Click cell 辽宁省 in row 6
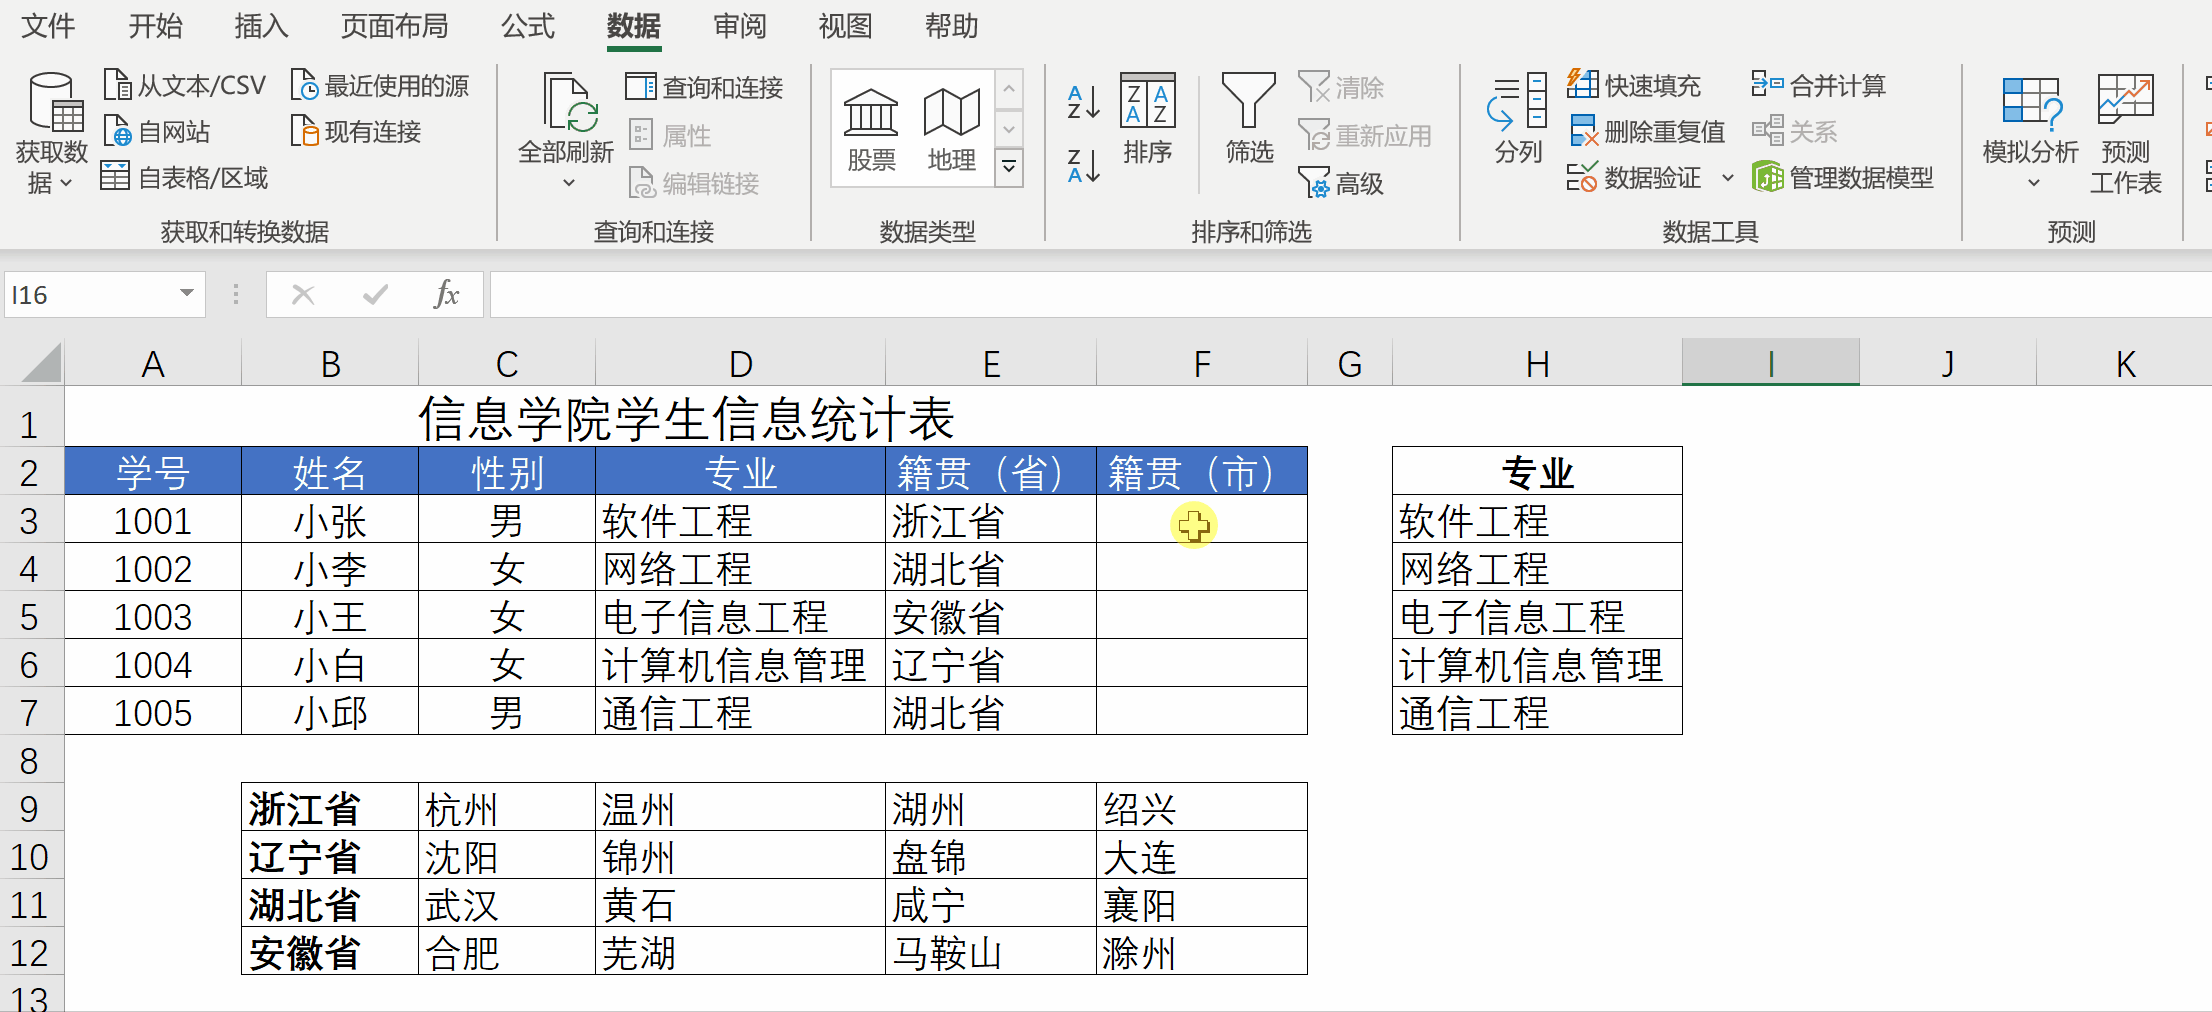 [x=991, y=665]
